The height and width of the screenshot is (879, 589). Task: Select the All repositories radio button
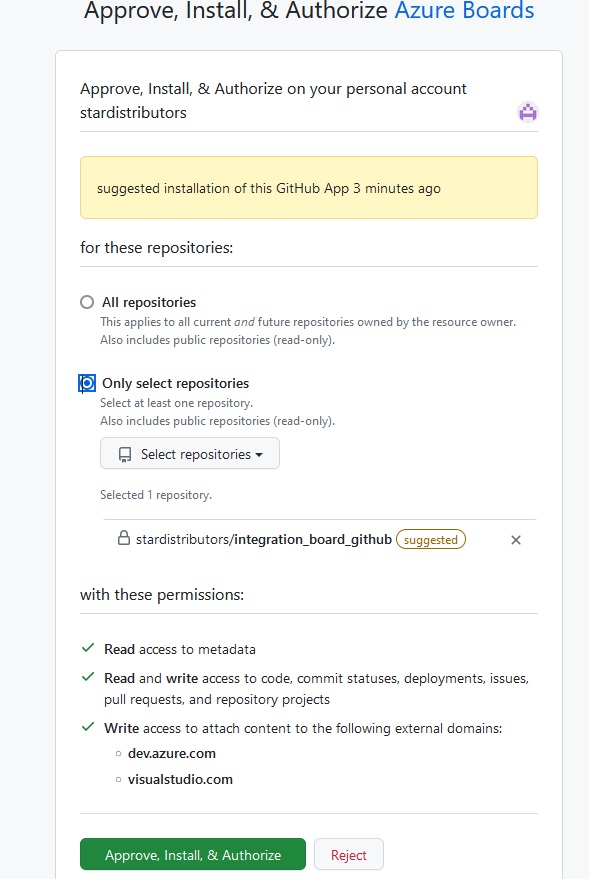87,302
